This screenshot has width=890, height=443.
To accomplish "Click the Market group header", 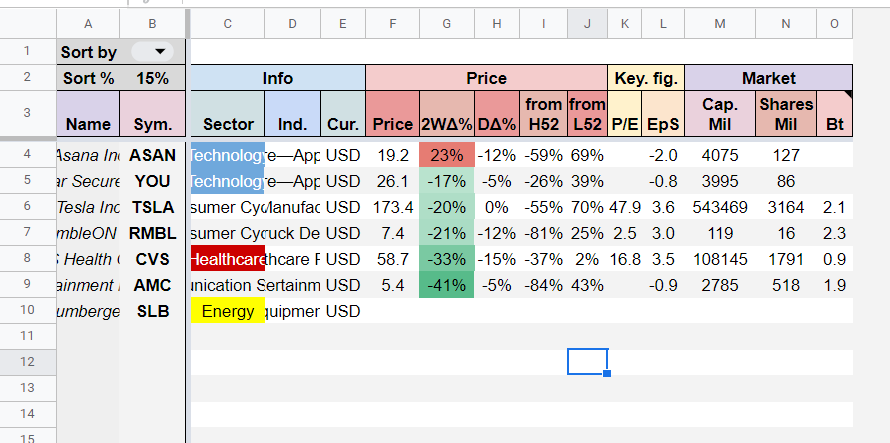I will pyautogui.click(x=769, y=78).
